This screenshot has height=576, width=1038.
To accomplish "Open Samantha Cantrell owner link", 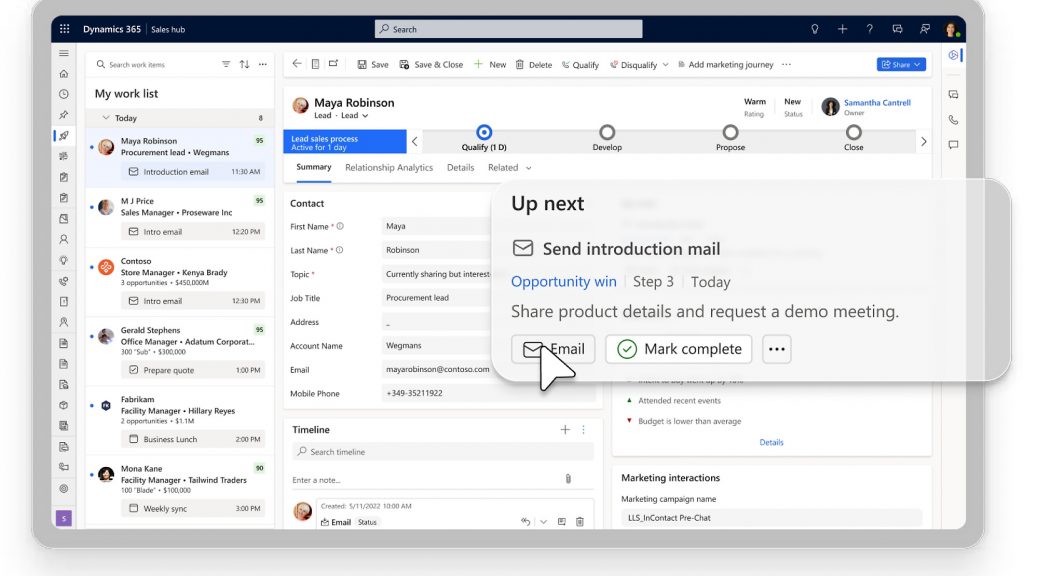I will (877, 103).
